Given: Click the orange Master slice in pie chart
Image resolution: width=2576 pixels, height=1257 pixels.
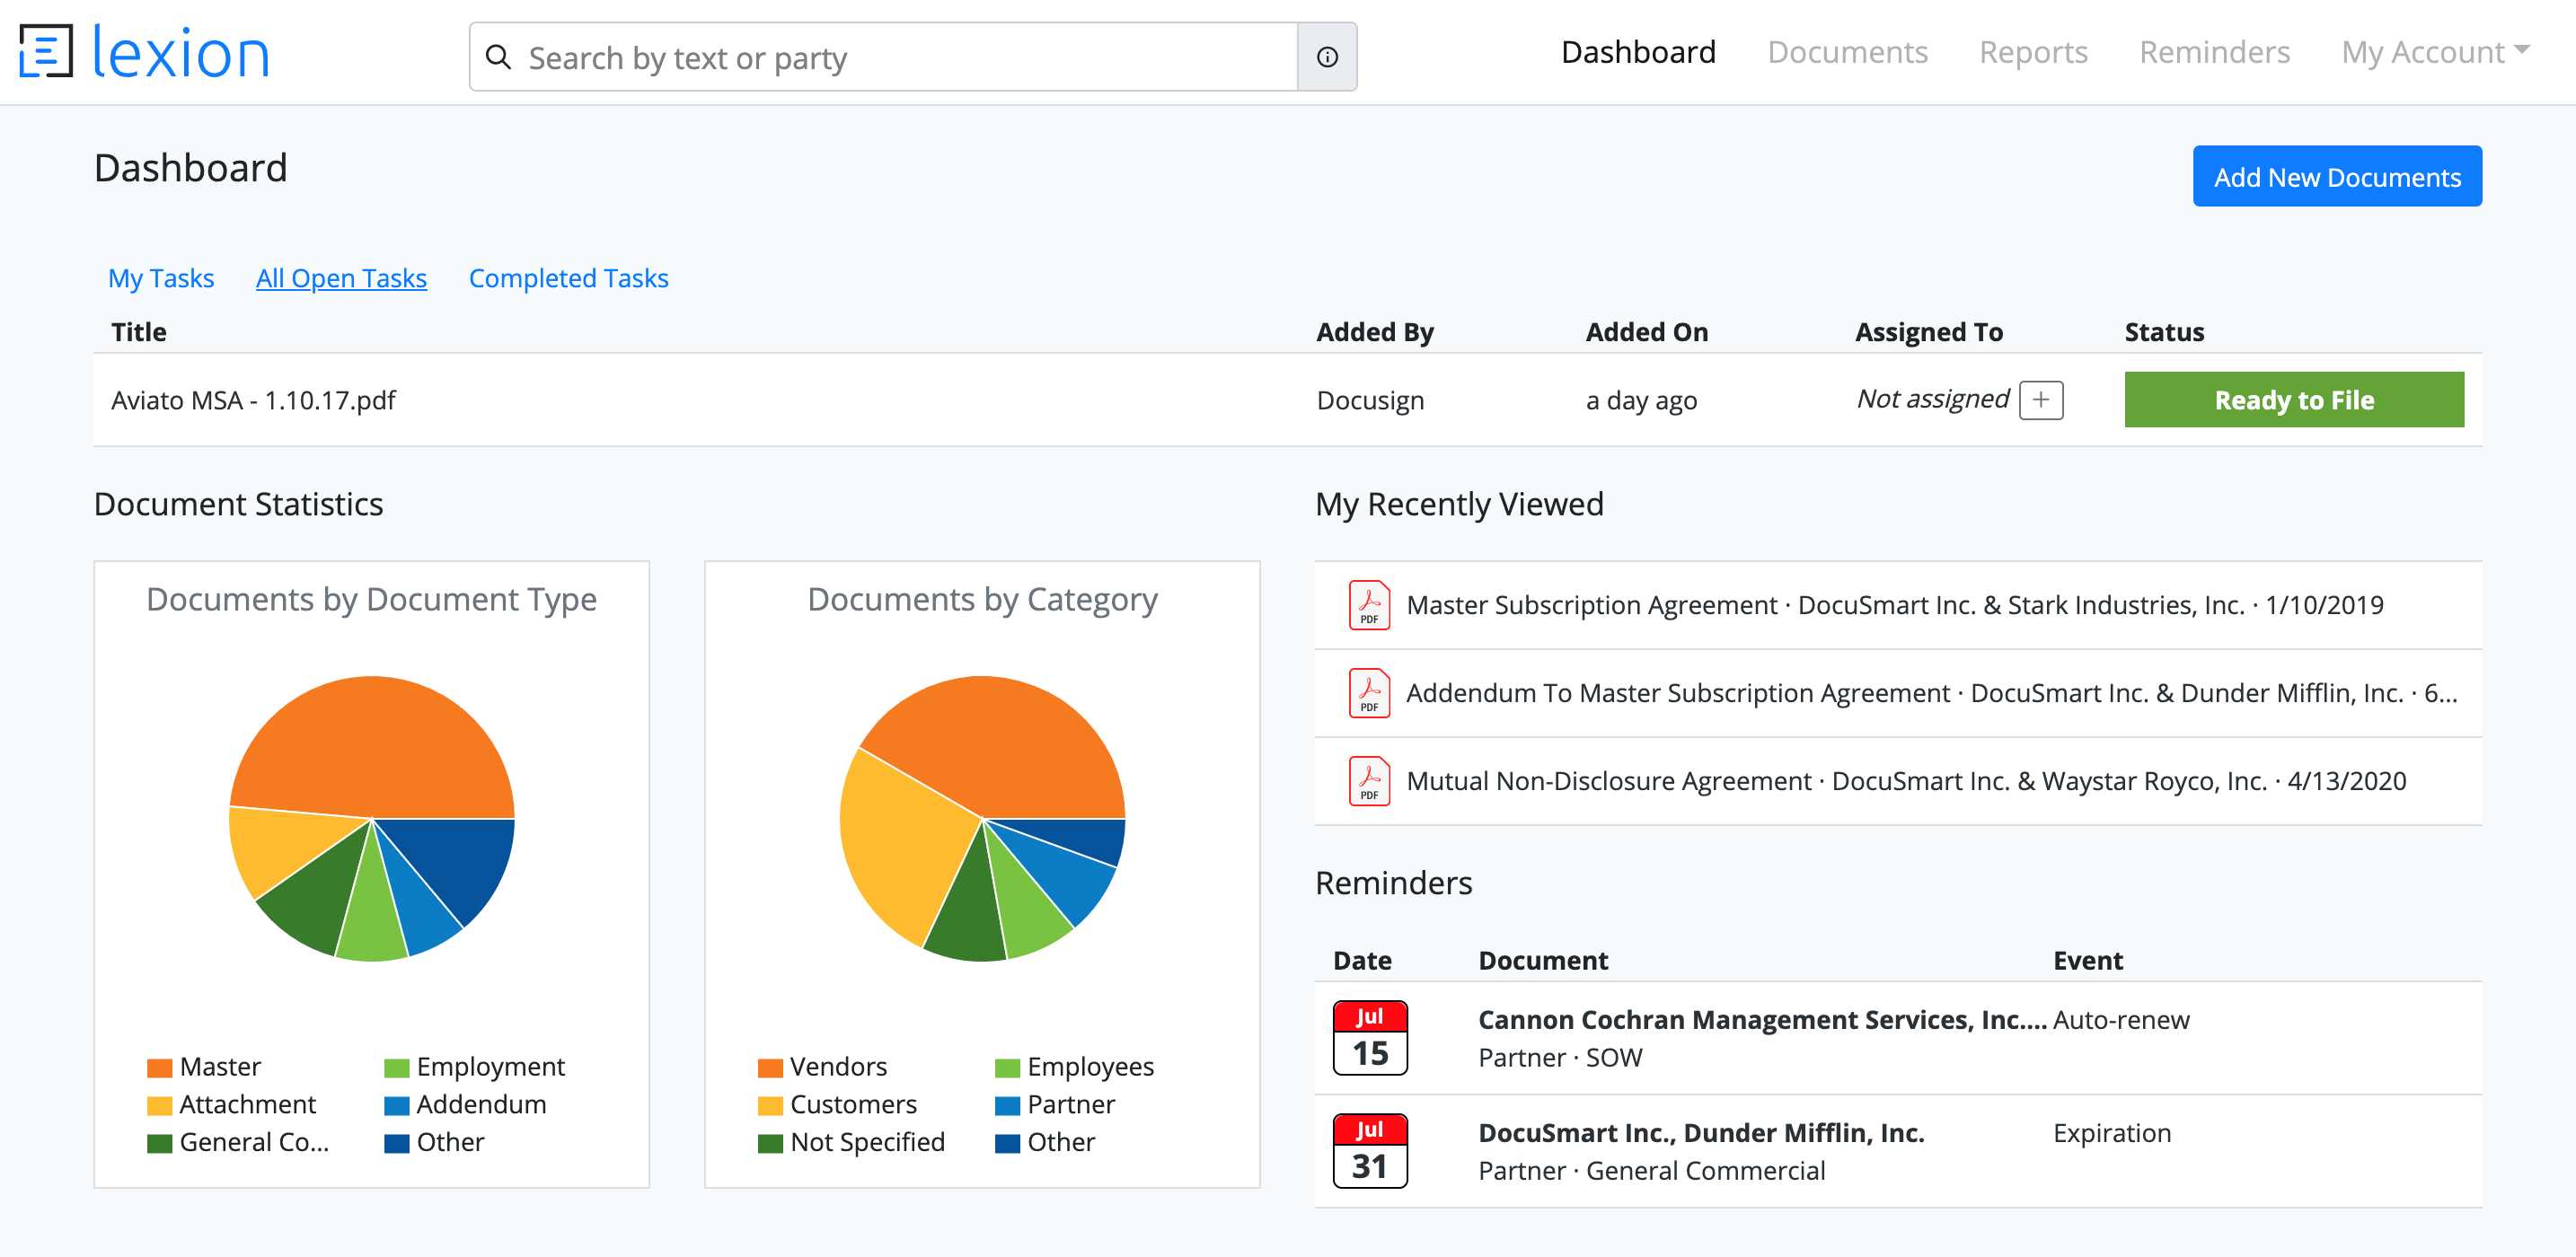Looking at the screenshot, I should [370, 740].
